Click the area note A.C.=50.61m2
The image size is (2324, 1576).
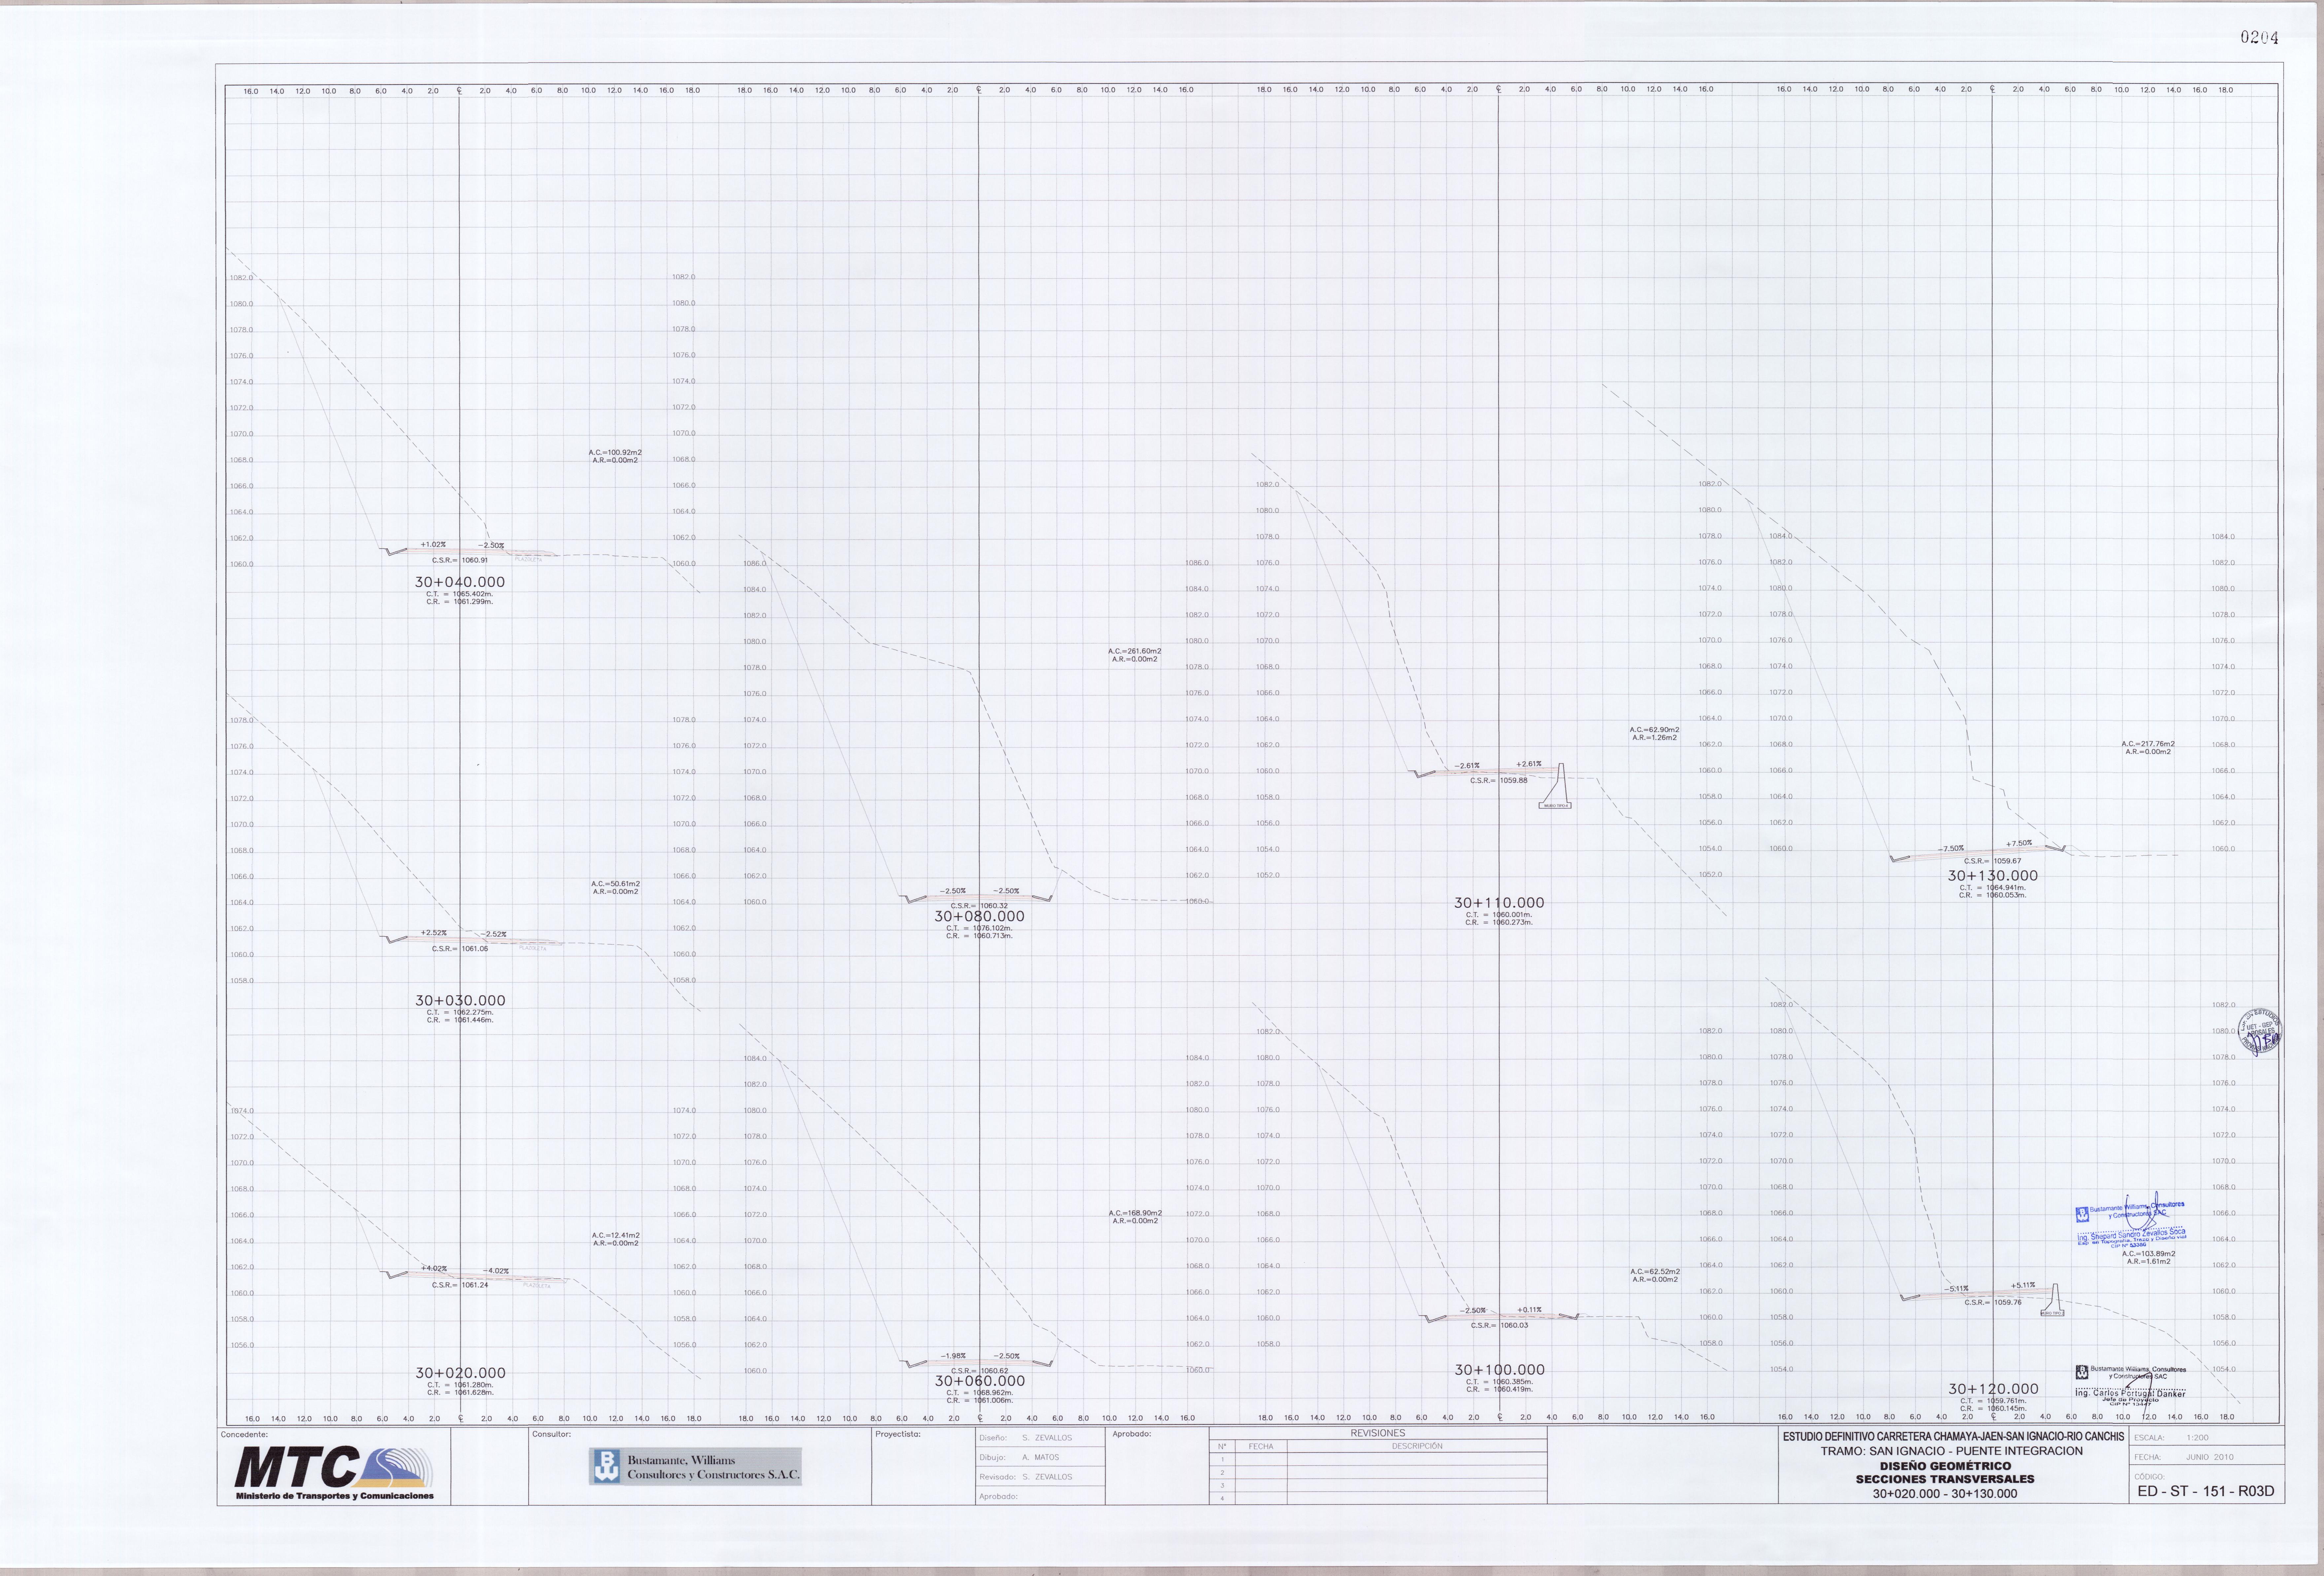[615, 884]
